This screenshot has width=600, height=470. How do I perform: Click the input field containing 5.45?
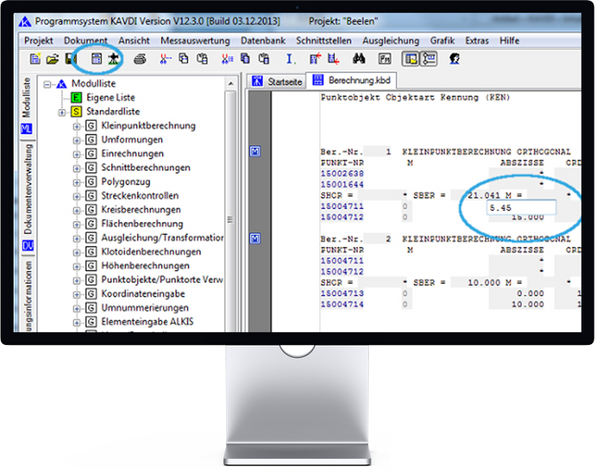tap(546, 207)
